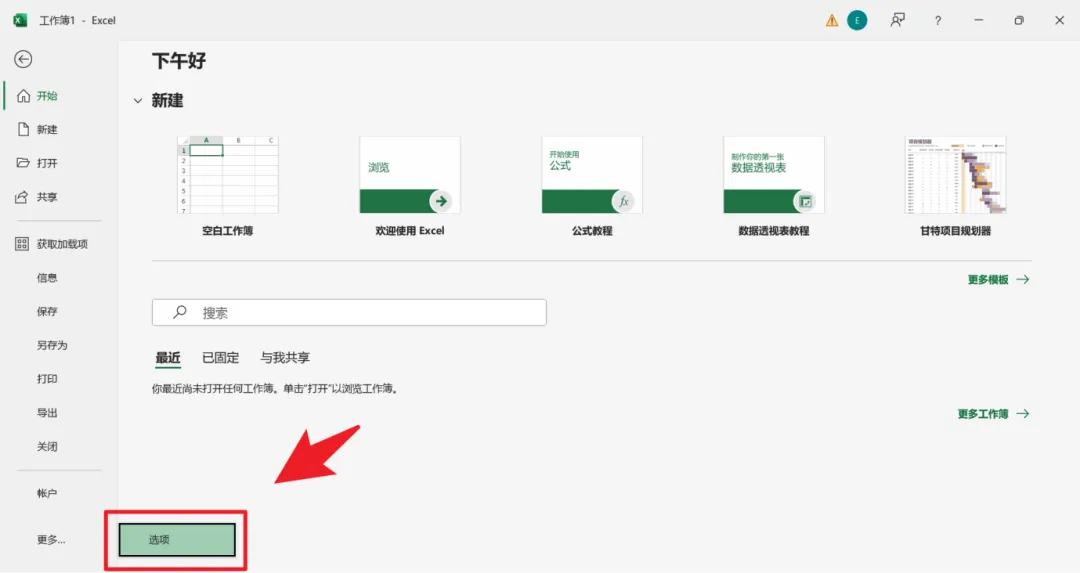Open the account avatar E
Viewport: 1080px width, 573px height.
[857, 21]
